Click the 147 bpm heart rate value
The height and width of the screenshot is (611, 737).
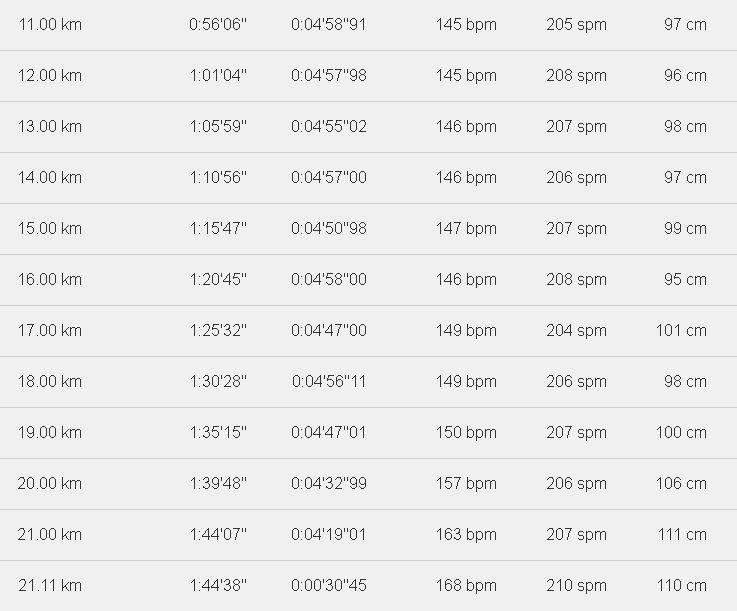[x=465, y=228]
